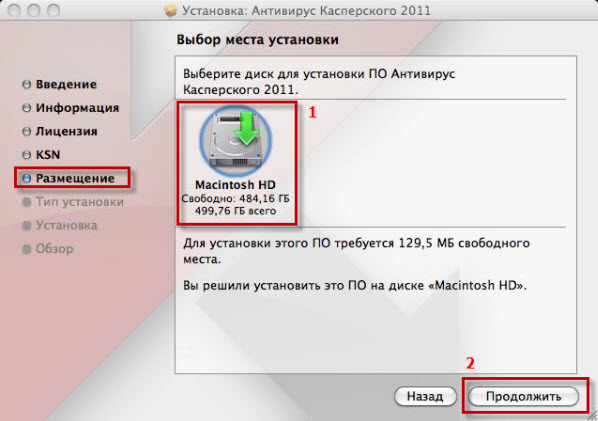Click the installer package icon in title bar
This screenshot has width=598, height=421.
pos(171,11)
